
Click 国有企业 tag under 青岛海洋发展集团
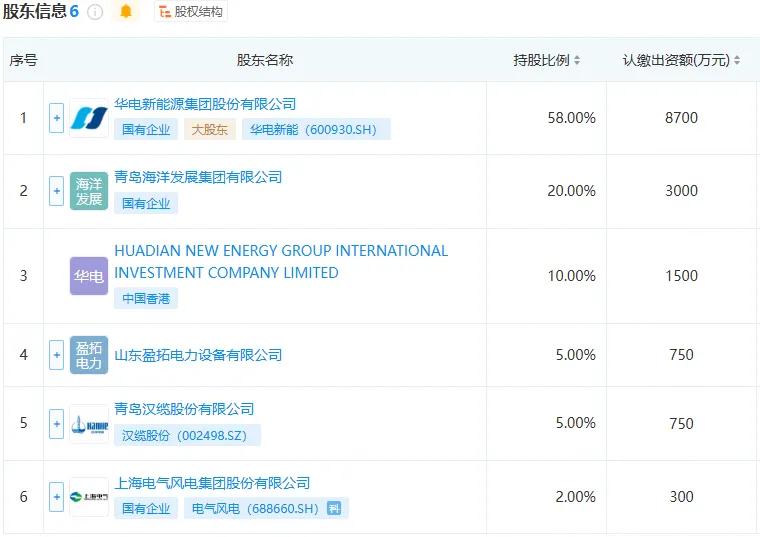tap(146, 203)
